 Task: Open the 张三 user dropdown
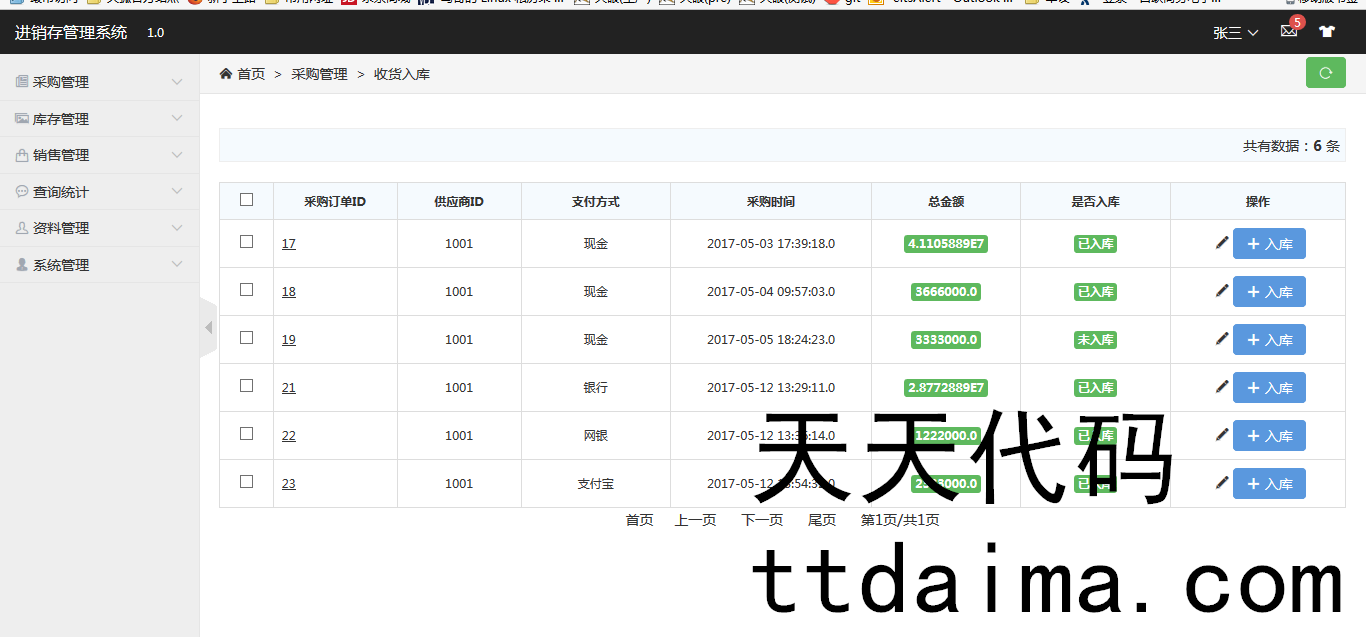pyautogui.click(x=1235, y=33)
